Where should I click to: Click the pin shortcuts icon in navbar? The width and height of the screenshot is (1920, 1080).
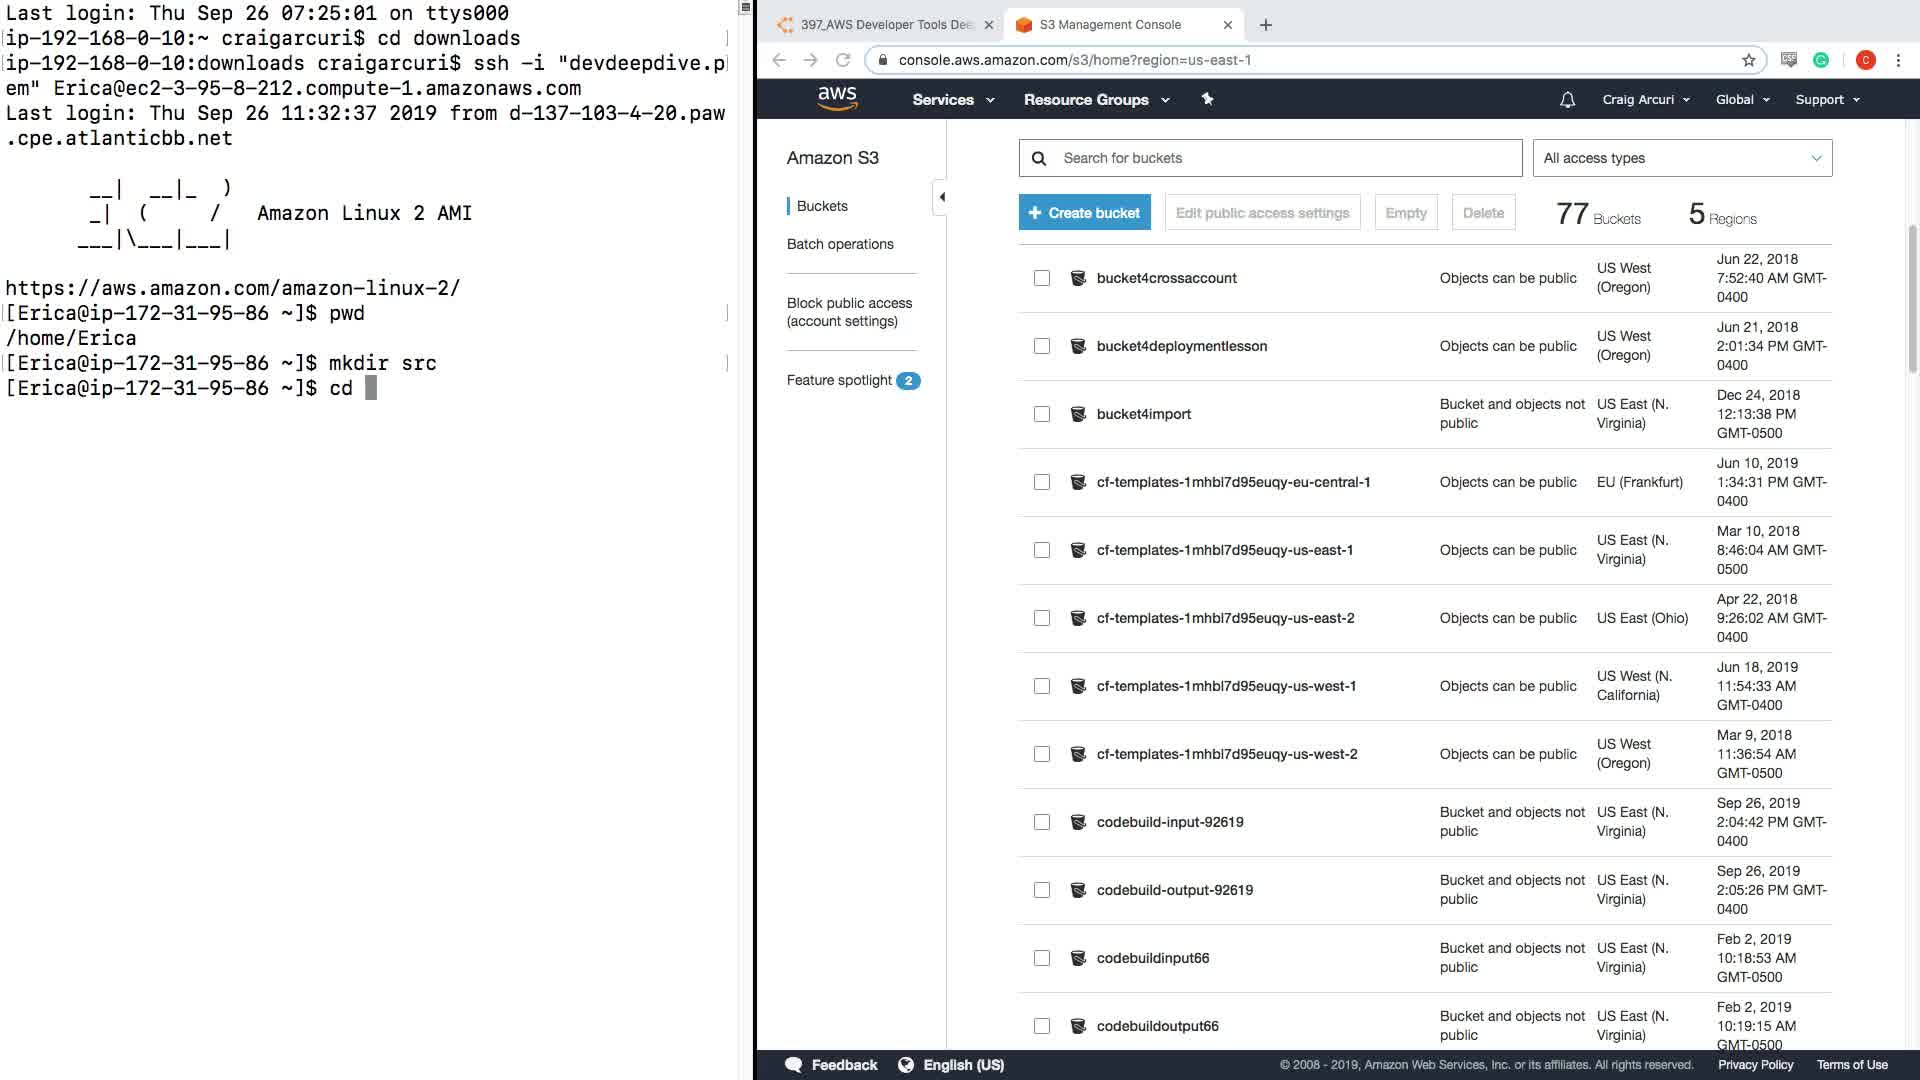pos(1207,99)
